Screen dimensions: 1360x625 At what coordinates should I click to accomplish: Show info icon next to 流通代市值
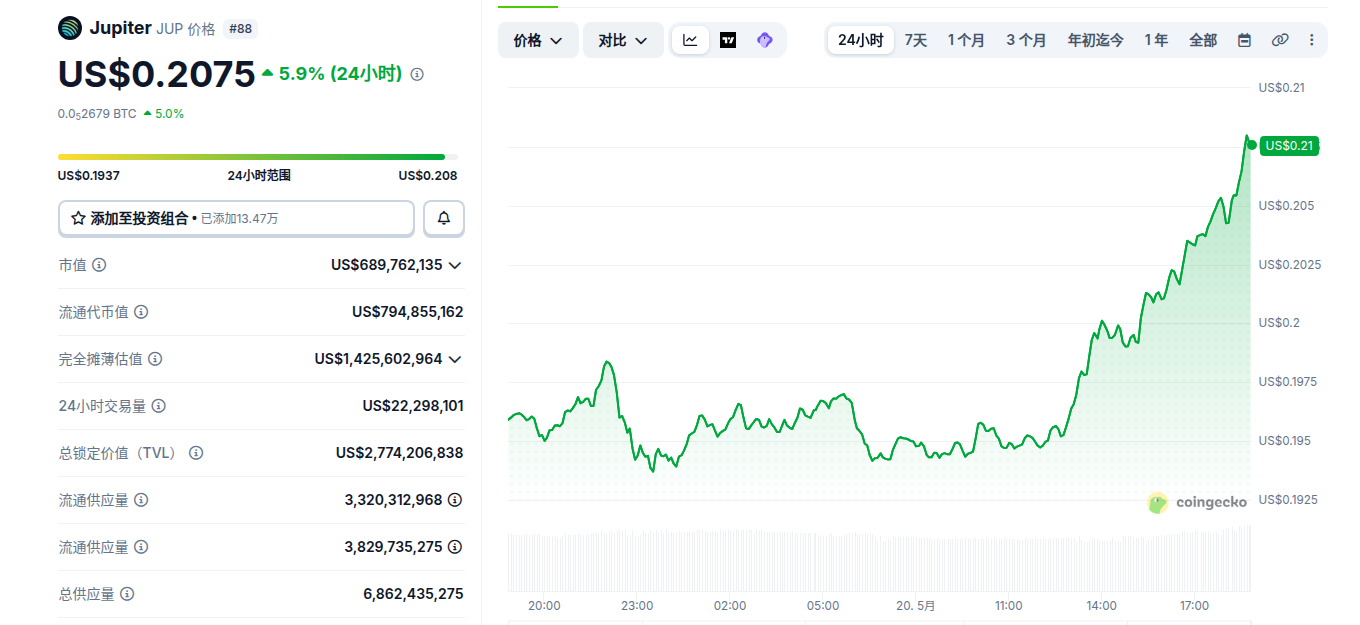pos(141,312)
